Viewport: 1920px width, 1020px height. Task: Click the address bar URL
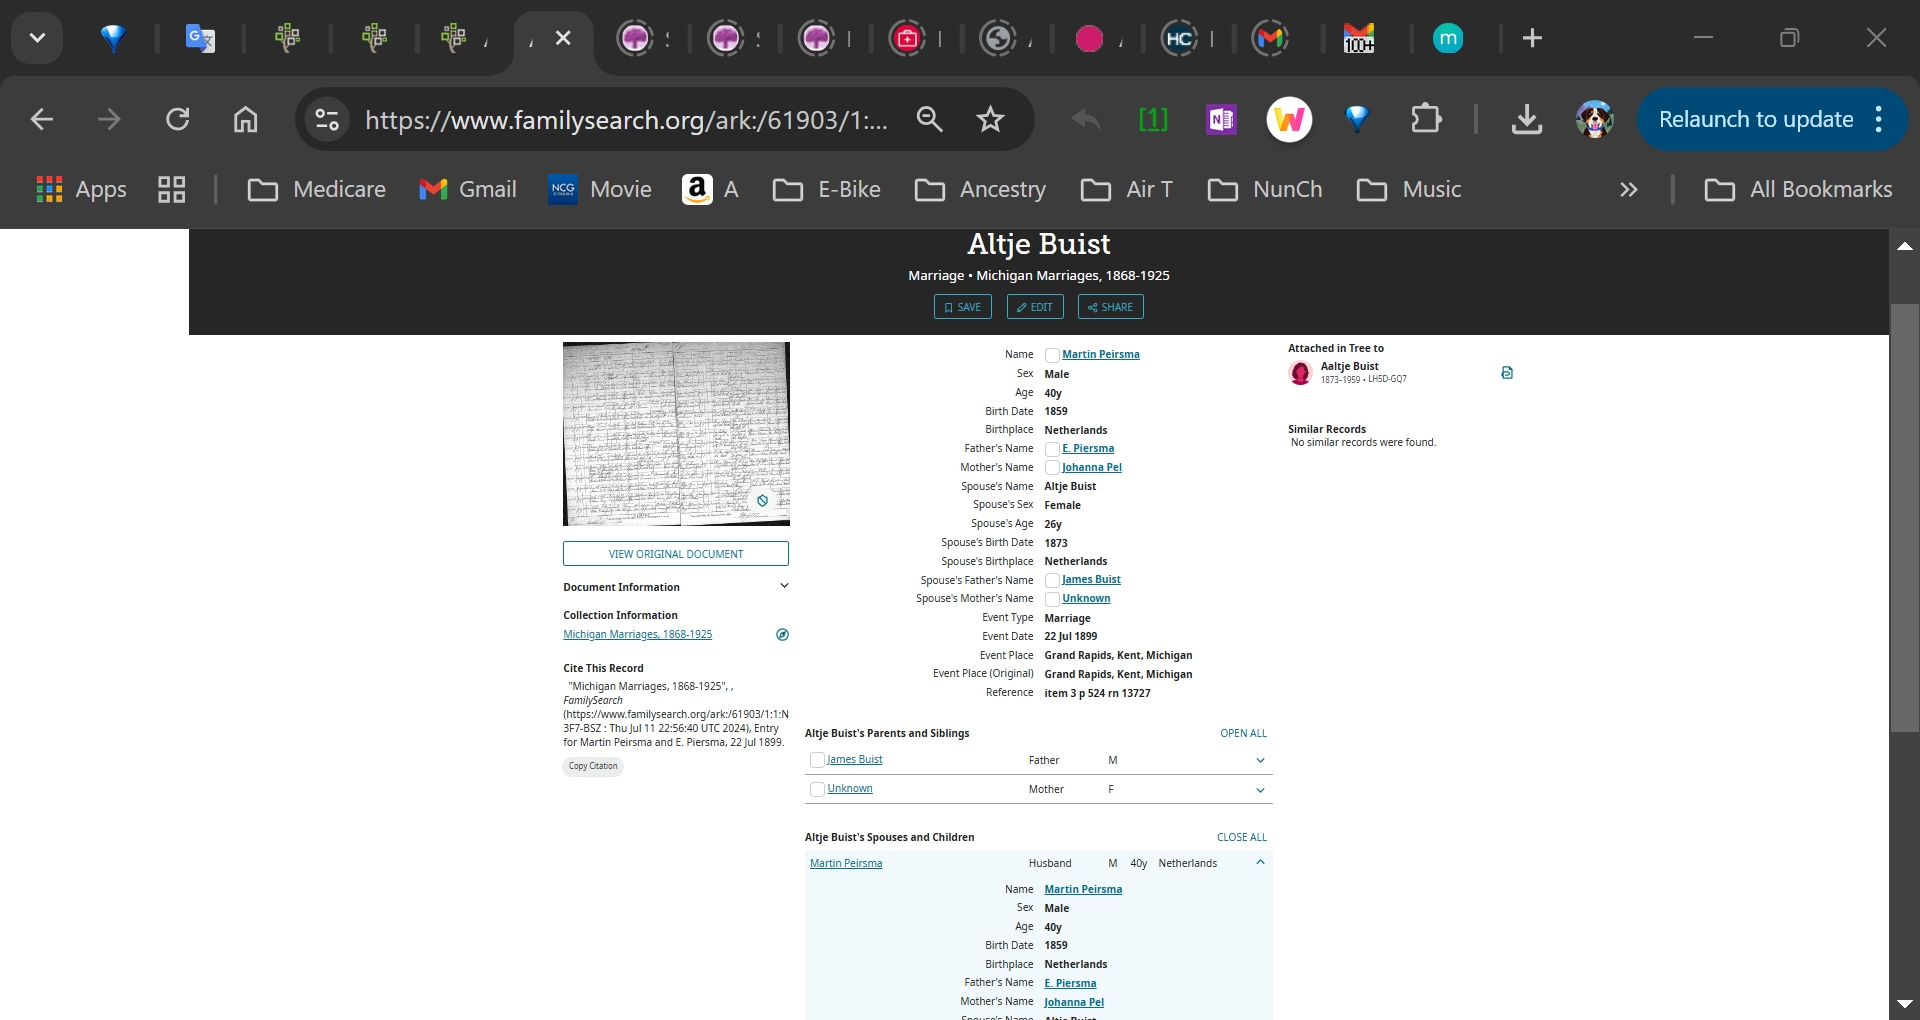pyautogui.click(x=626, y=120)
